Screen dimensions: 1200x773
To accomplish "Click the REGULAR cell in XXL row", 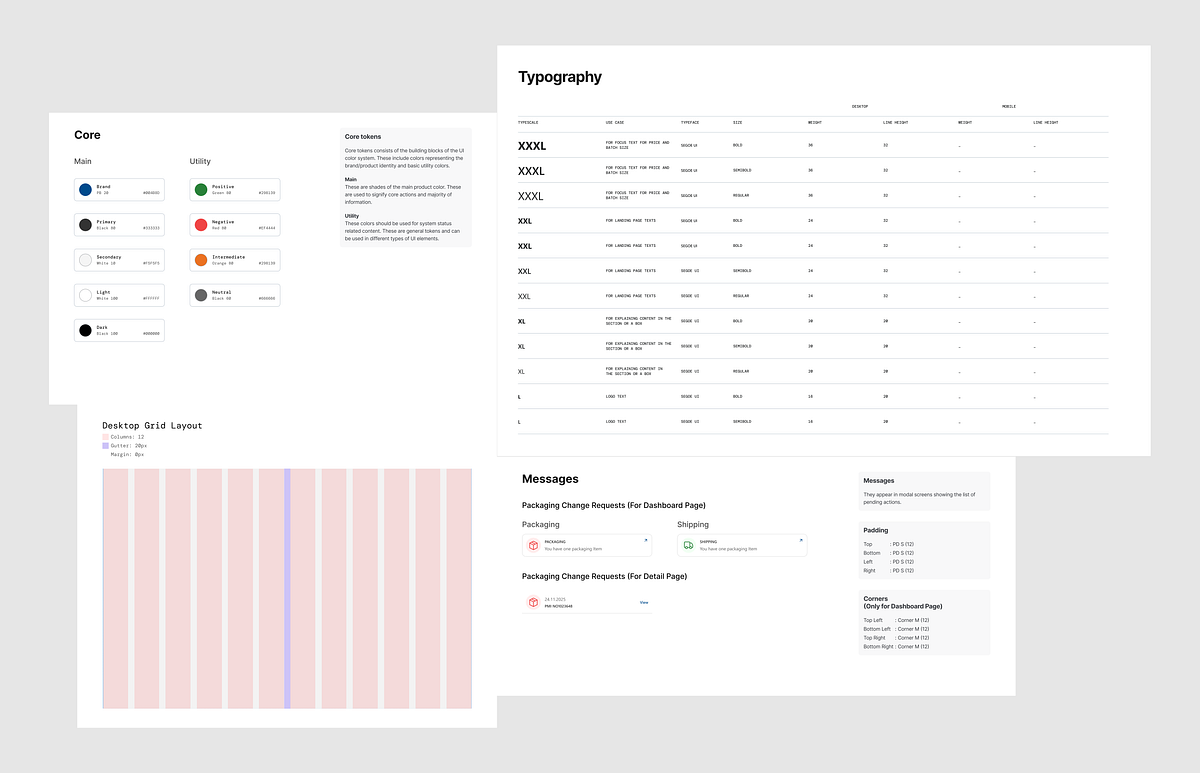I will (x=743, y=296).
